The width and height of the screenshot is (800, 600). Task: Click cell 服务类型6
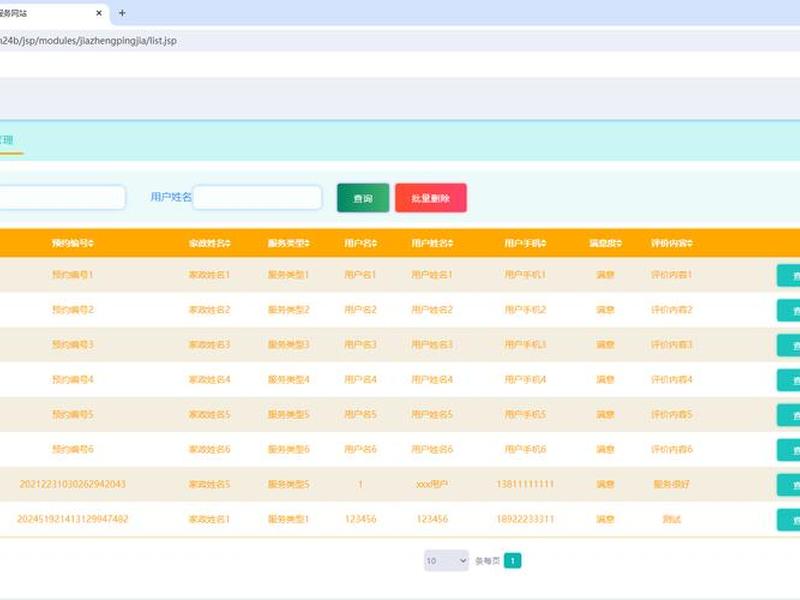tap(289, 449)
